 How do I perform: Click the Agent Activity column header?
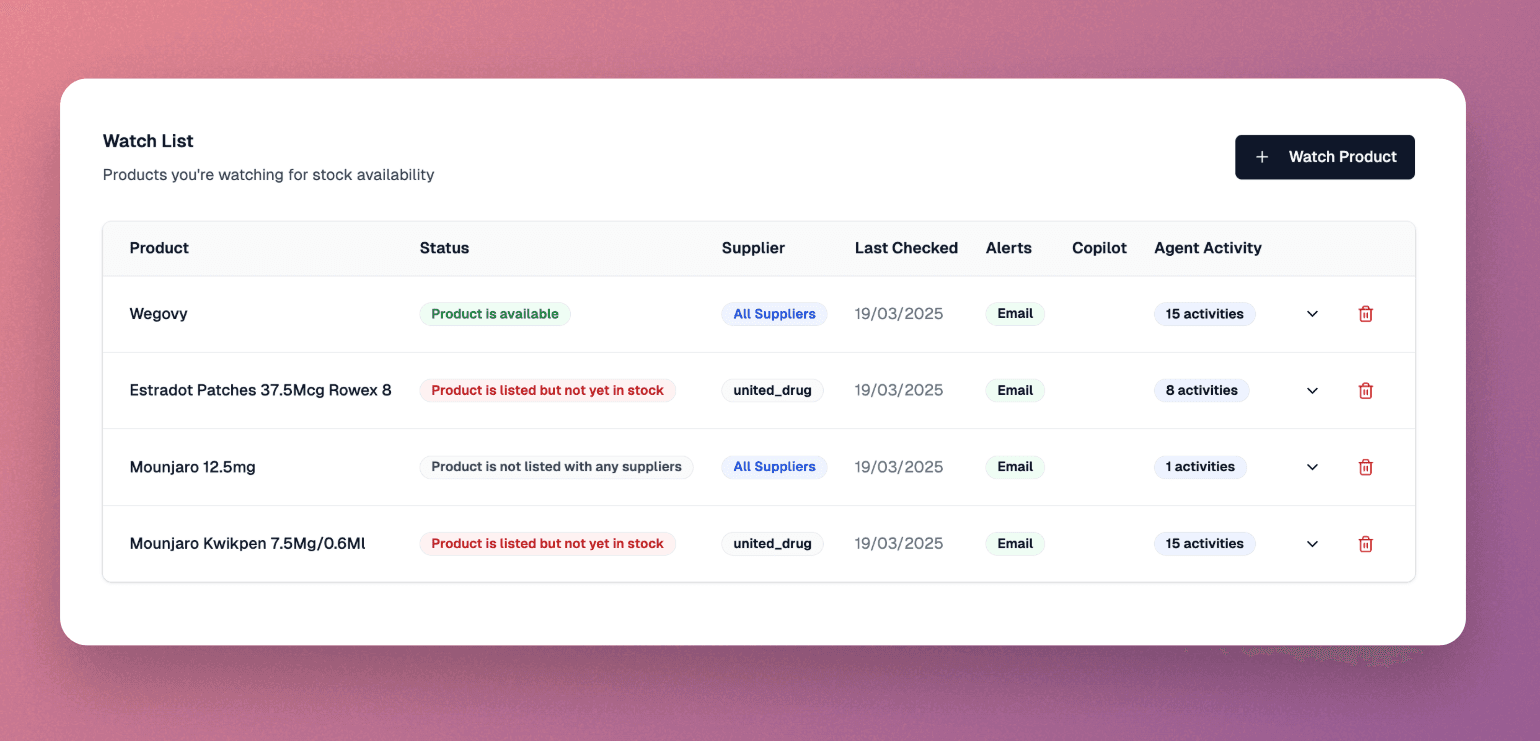coord(1208,248)
